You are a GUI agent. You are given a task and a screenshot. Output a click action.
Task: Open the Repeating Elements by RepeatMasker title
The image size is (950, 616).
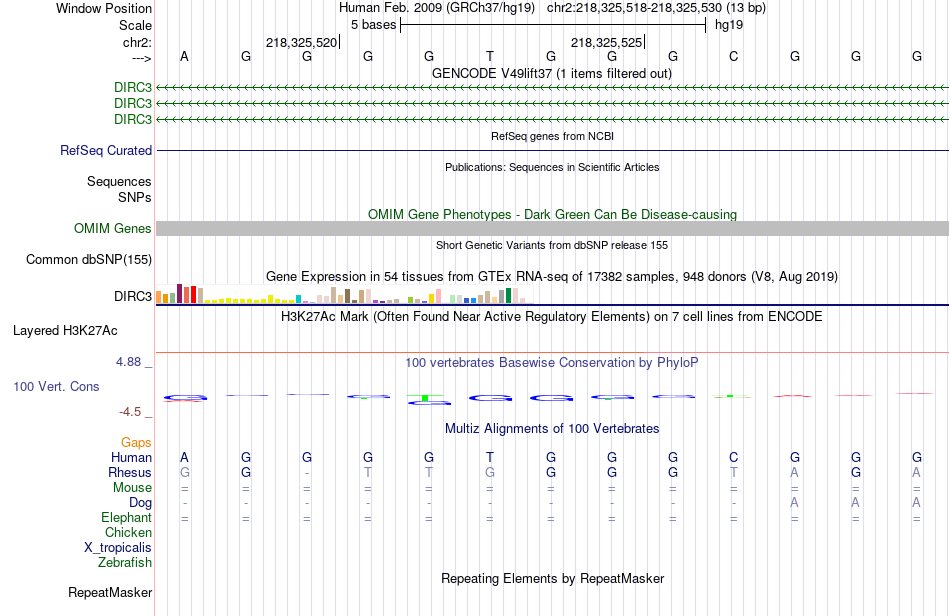[552, 578]
